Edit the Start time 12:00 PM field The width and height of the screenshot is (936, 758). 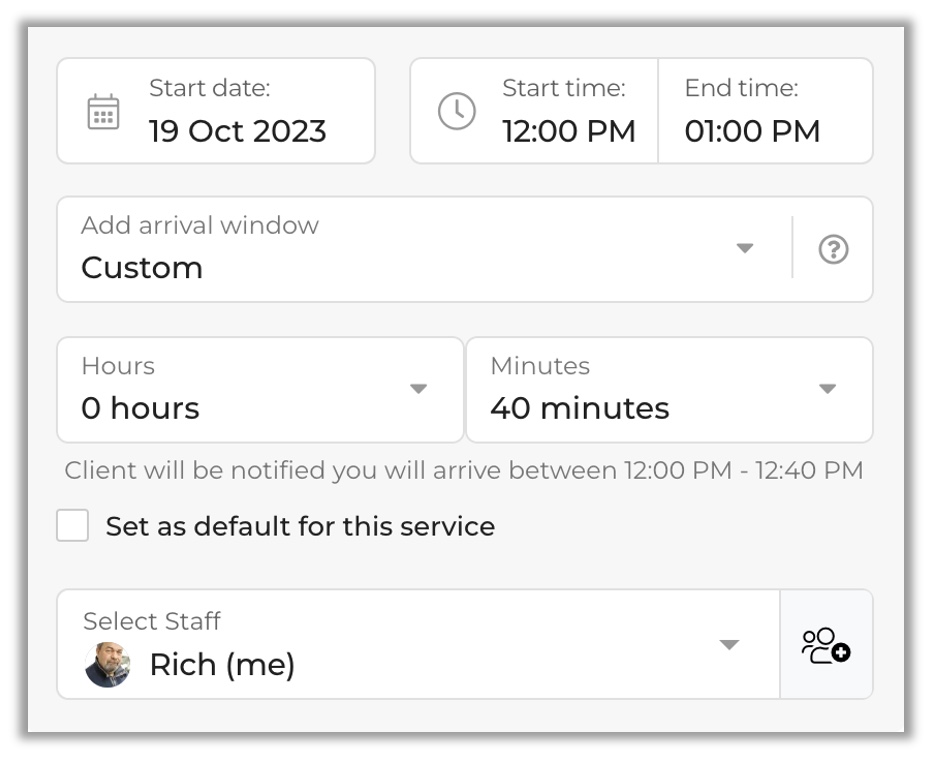coord(568,131)
